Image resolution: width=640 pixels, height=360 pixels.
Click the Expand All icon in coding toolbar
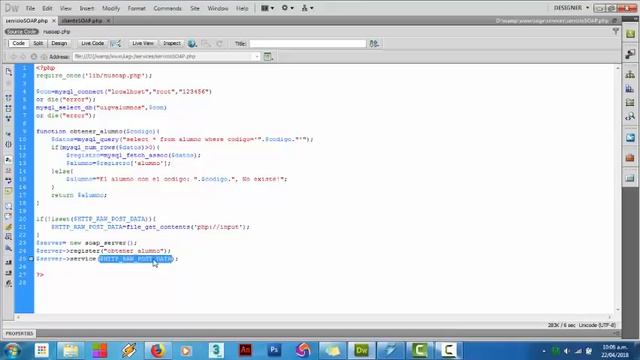pos(9,118)
